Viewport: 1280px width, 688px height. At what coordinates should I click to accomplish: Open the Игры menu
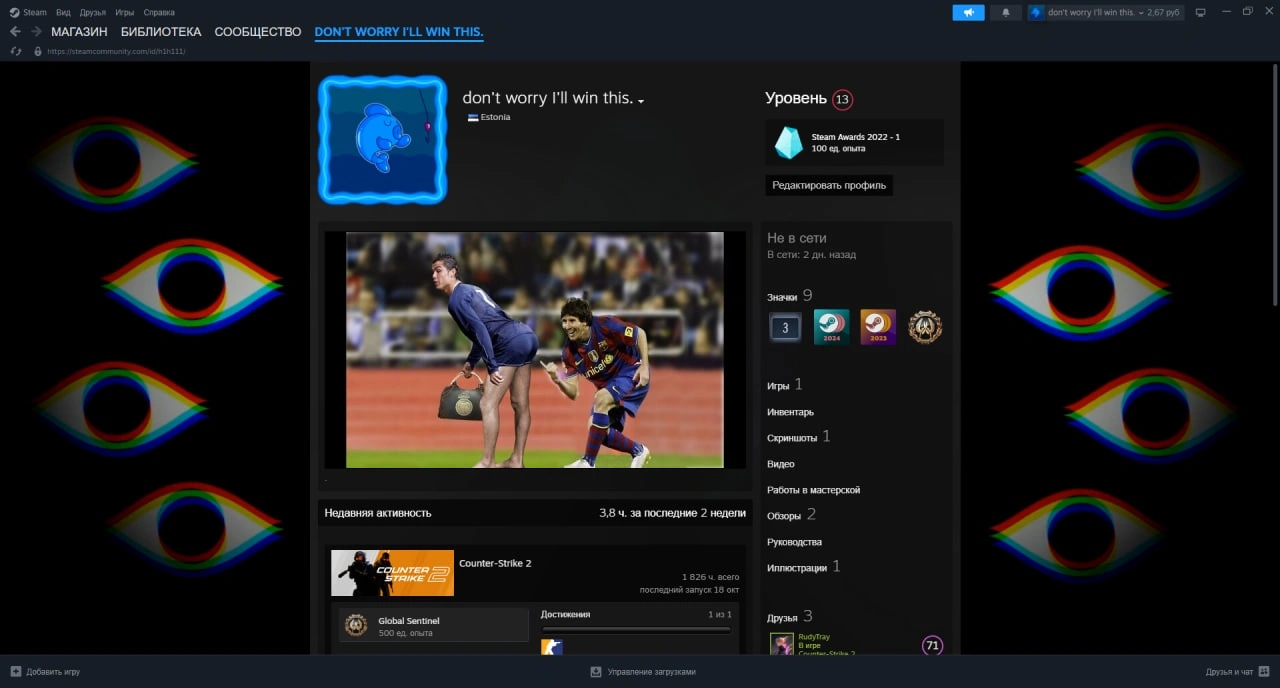125,13
